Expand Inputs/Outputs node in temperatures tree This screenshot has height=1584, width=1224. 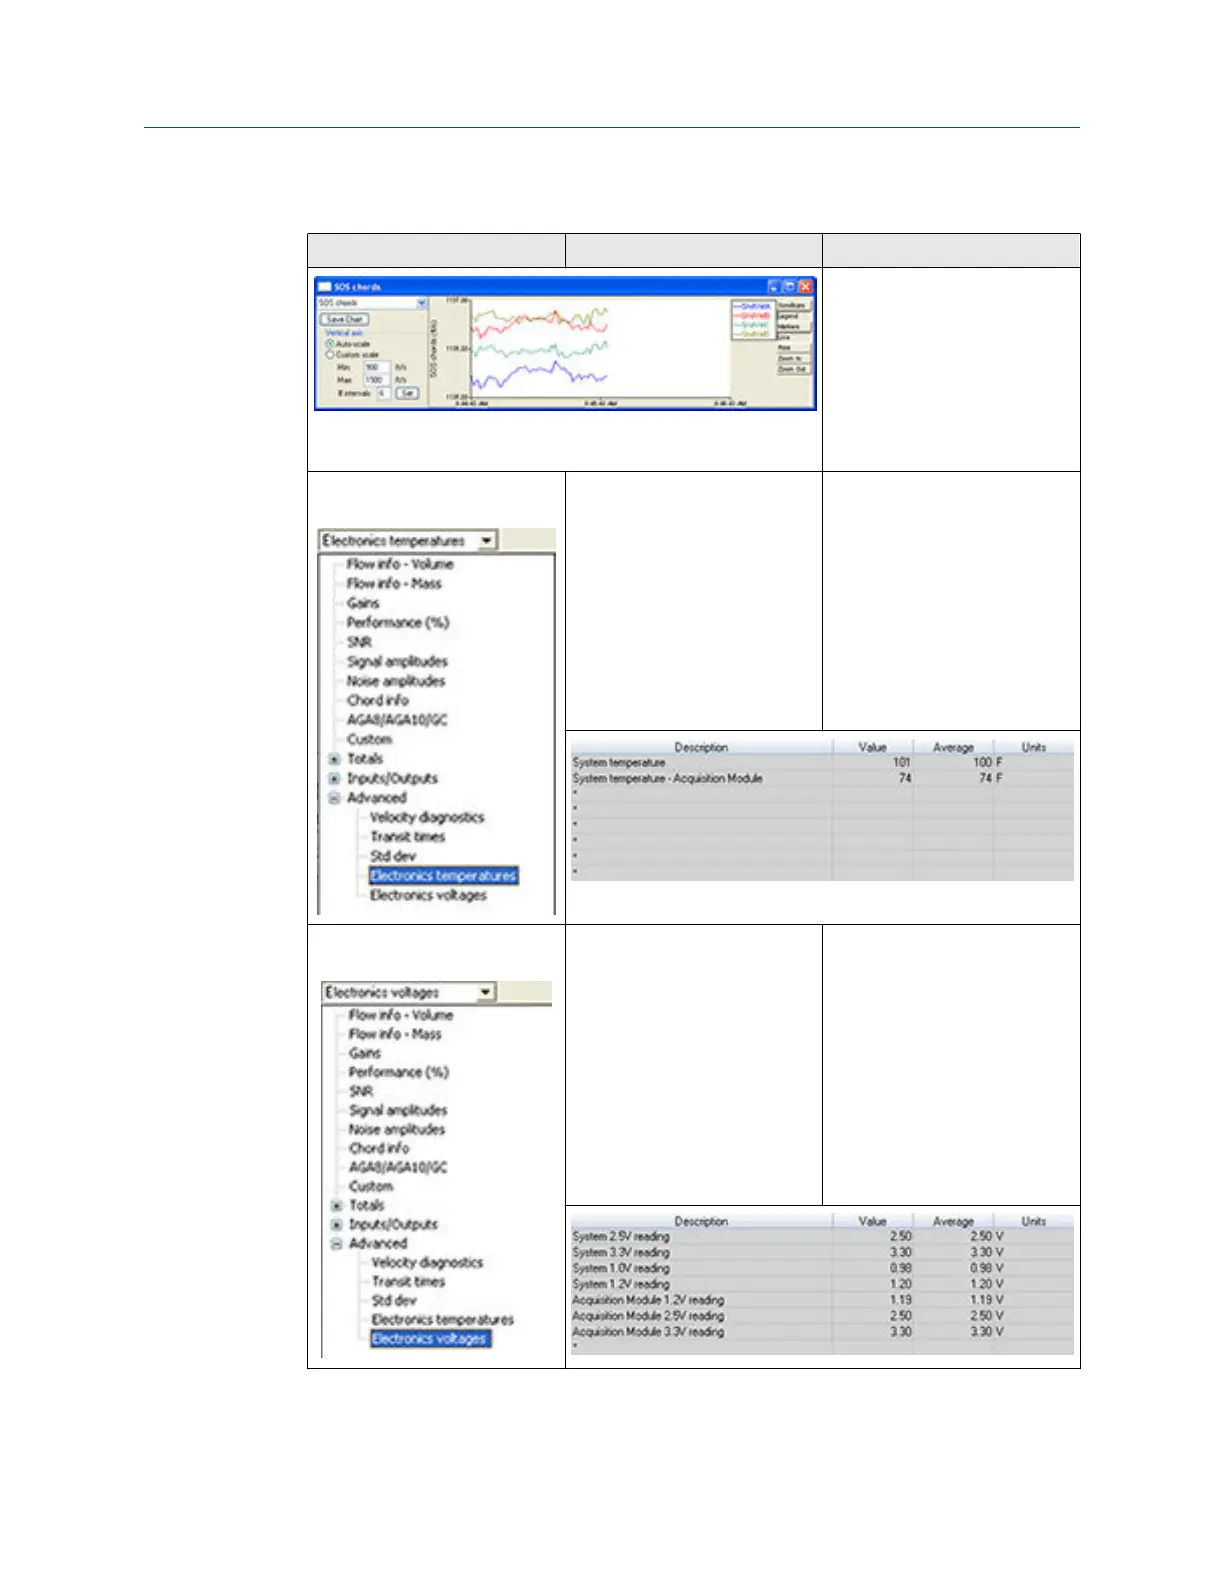(x=334, y=778)
